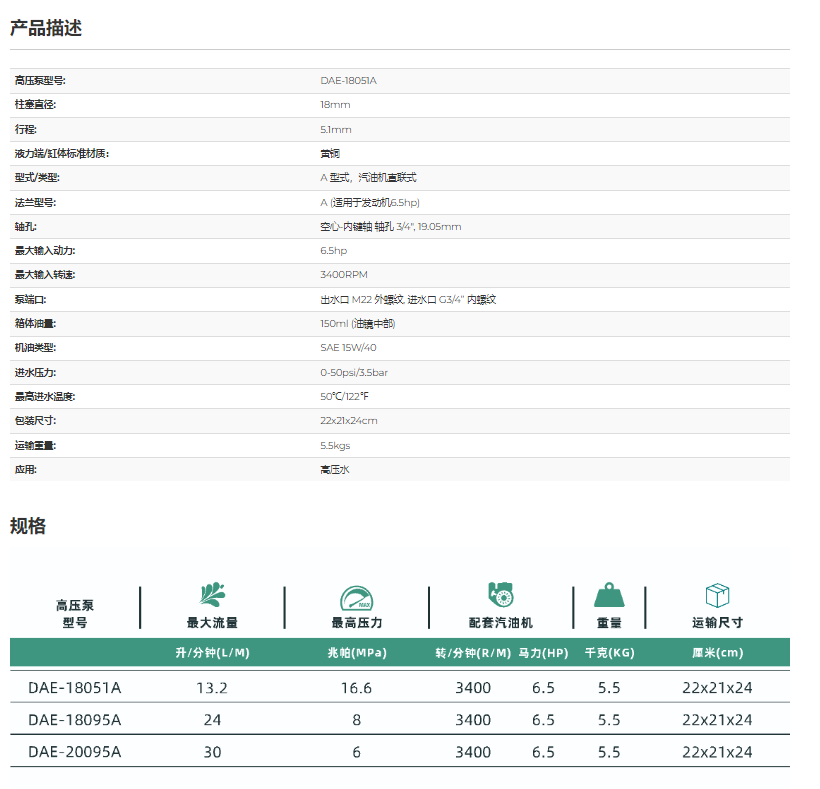
Task: Click the water splash max flow icon
Action: coord(212,594)
